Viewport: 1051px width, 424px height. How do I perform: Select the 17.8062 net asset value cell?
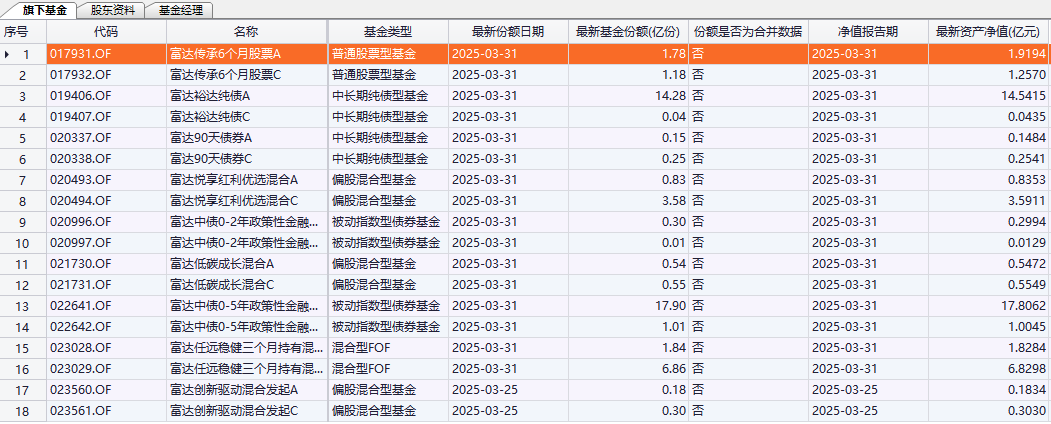(x=1019, y=306)
